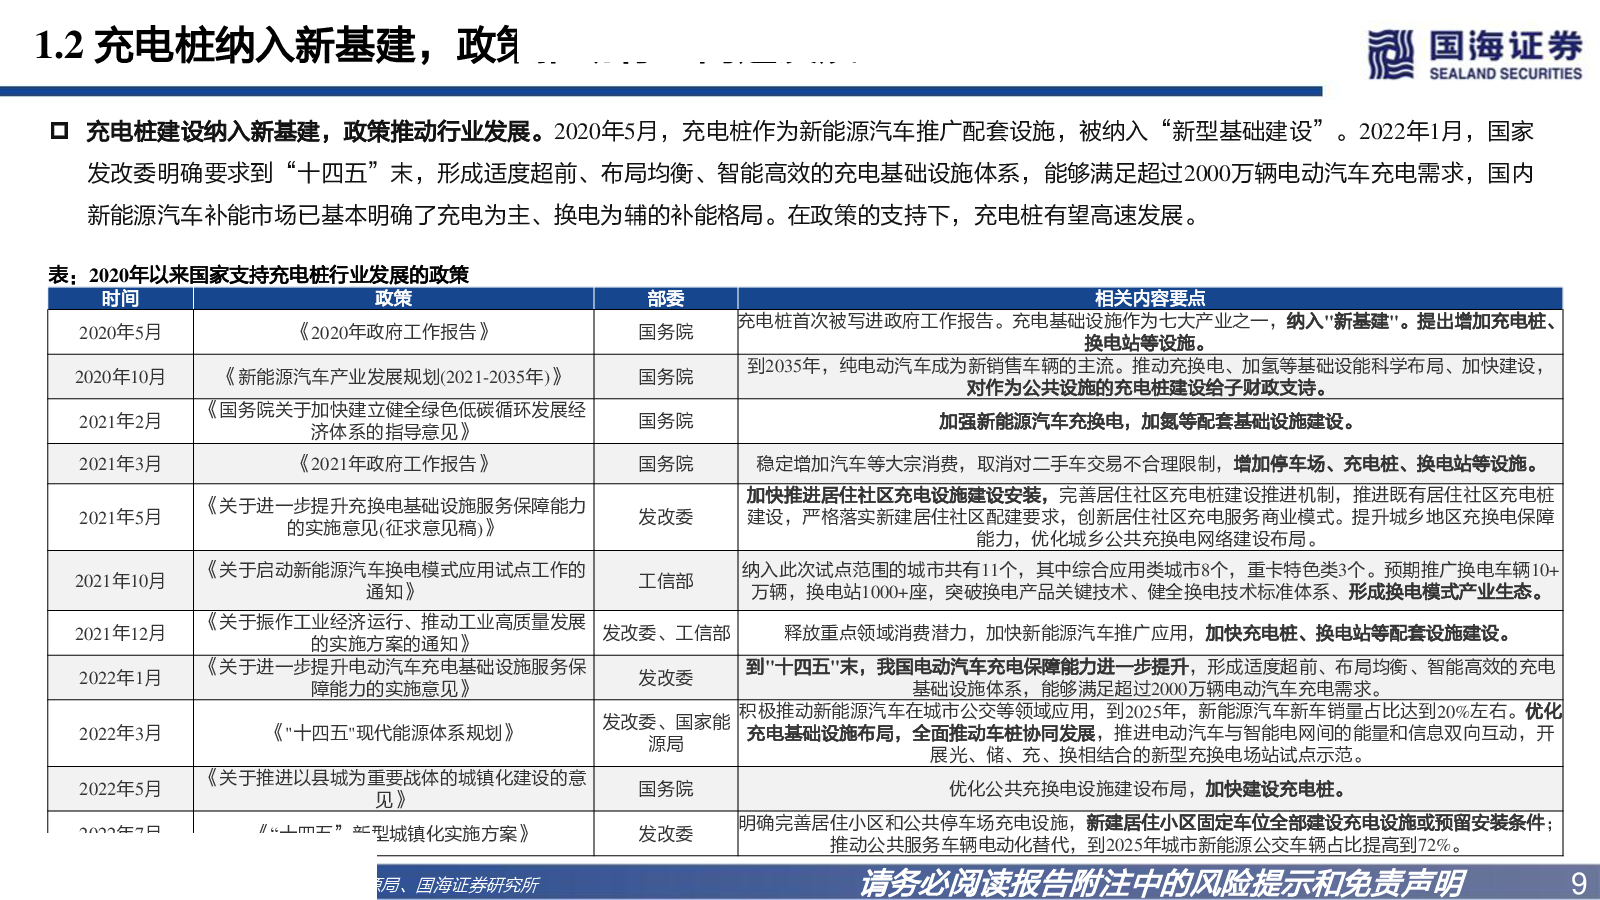Click the footer disclaimer '请务必阅读报告附注中的风险提示和免责声明'
Screen dimensions: 1600x900
click(1162, 883)
